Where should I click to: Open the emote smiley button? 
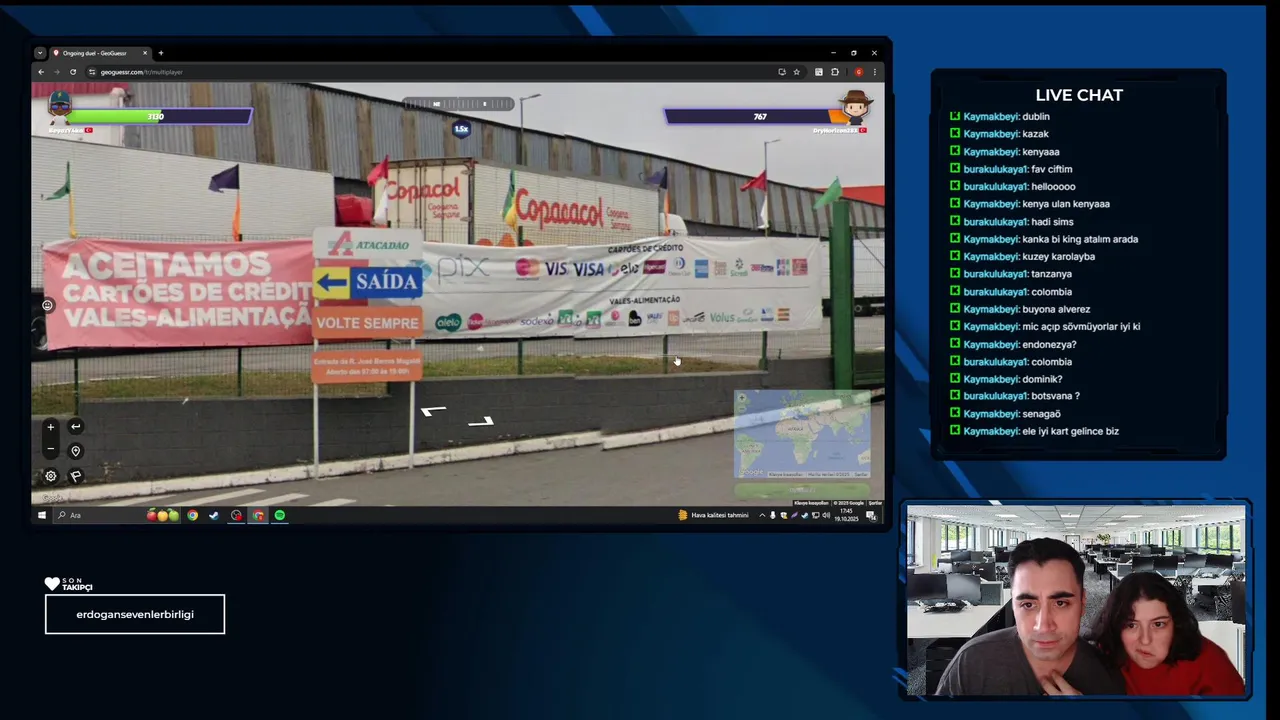tap(47, 305)
